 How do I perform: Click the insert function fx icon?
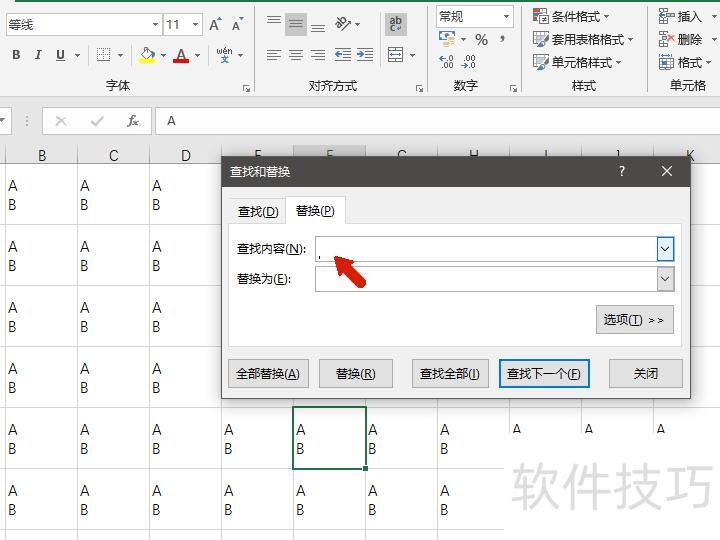coord(133,121)
